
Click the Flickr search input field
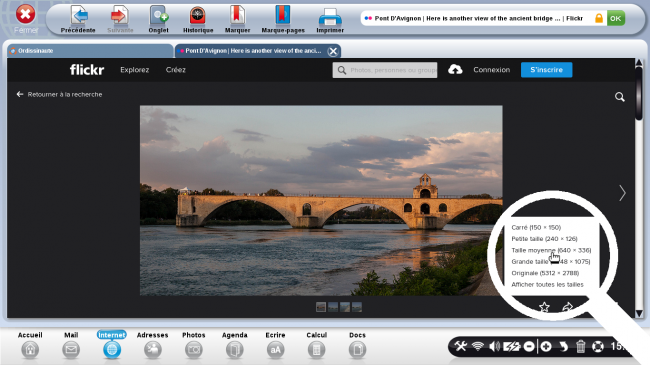[x=385, y=70]
